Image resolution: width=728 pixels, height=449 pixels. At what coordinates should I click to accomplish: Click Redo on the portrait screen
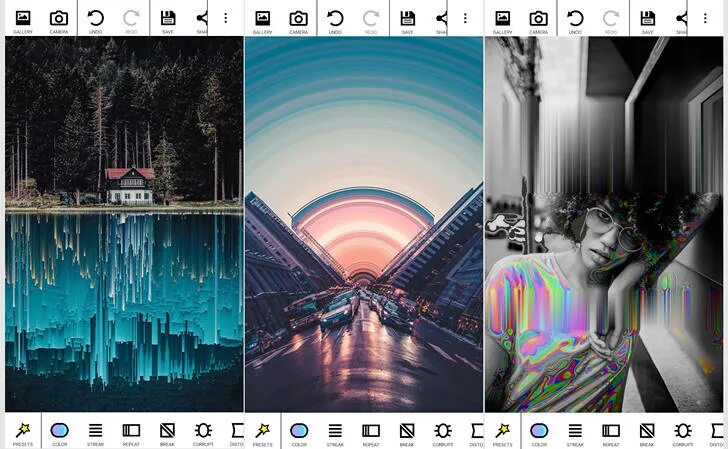click(611, 22)
